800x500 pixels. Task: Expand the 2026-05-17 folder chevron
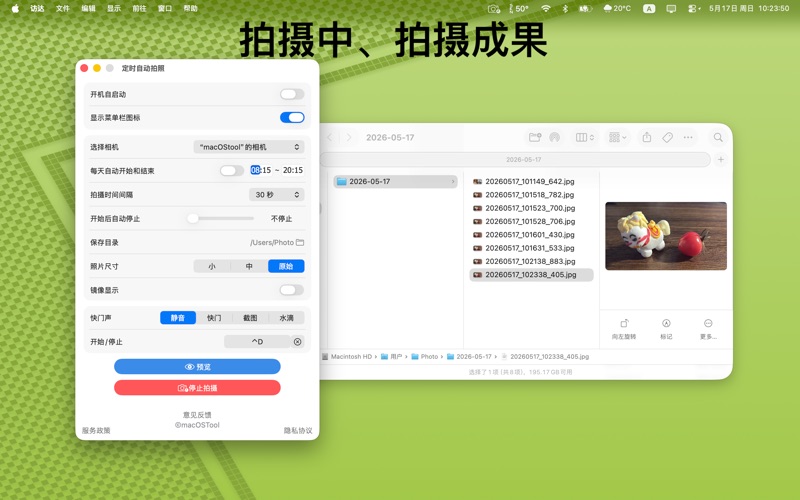pyautogui.click(x=453, y=181)
